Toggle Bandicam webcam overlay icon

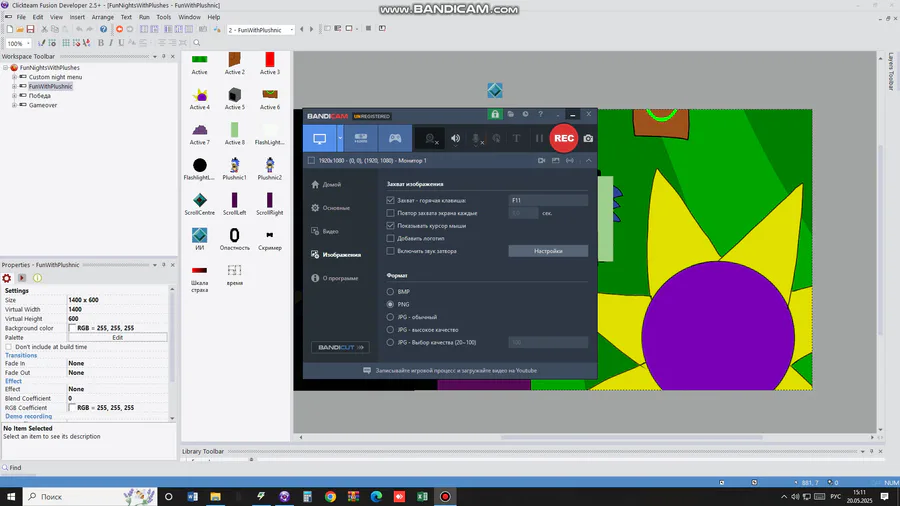tap(430, 138)
